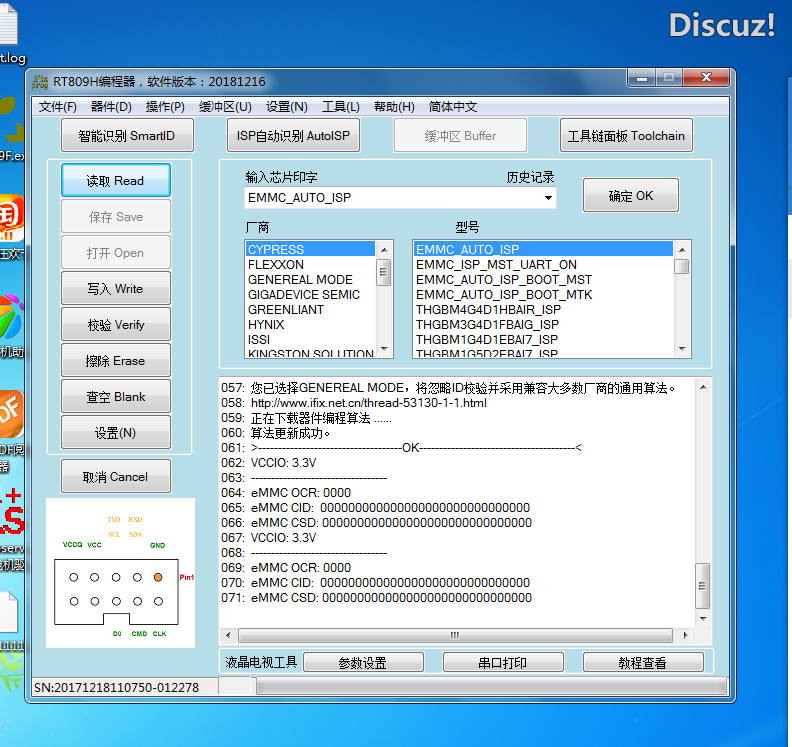Click log line 062 VCCIO: 3.3V
This screenshot has width=792, height=747.
tap(269, 463)
